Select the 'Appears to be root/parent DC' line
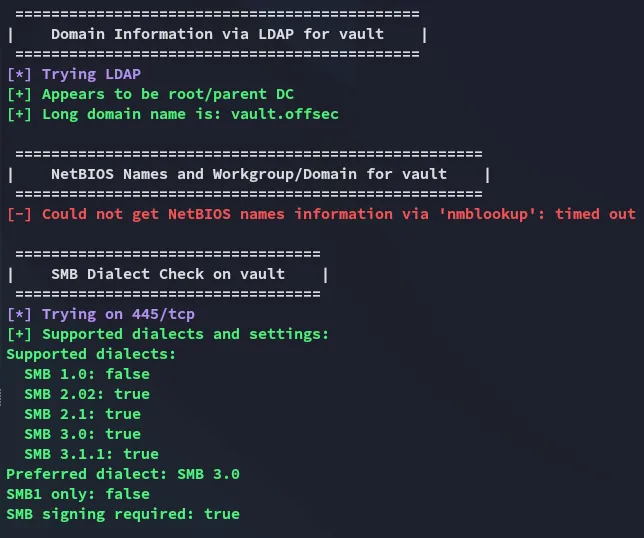The width and height of the screenshot is (644, 538). [150, 94]
